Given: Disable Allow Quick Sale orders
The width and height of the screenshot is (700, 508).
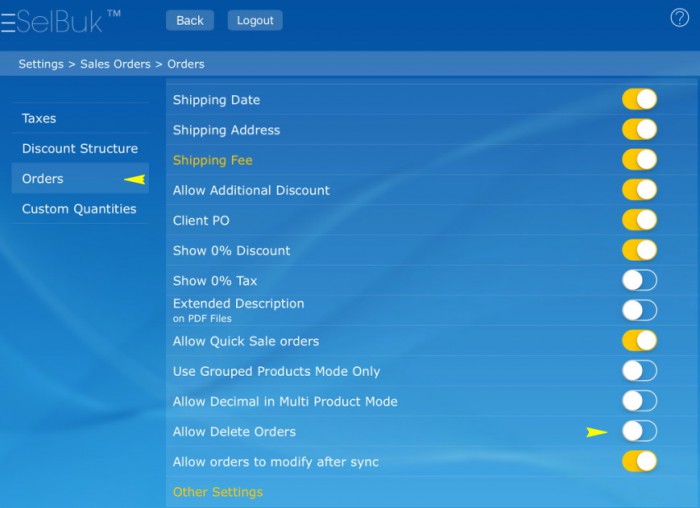Looking at the screenshot, I should tap(639, 341).
